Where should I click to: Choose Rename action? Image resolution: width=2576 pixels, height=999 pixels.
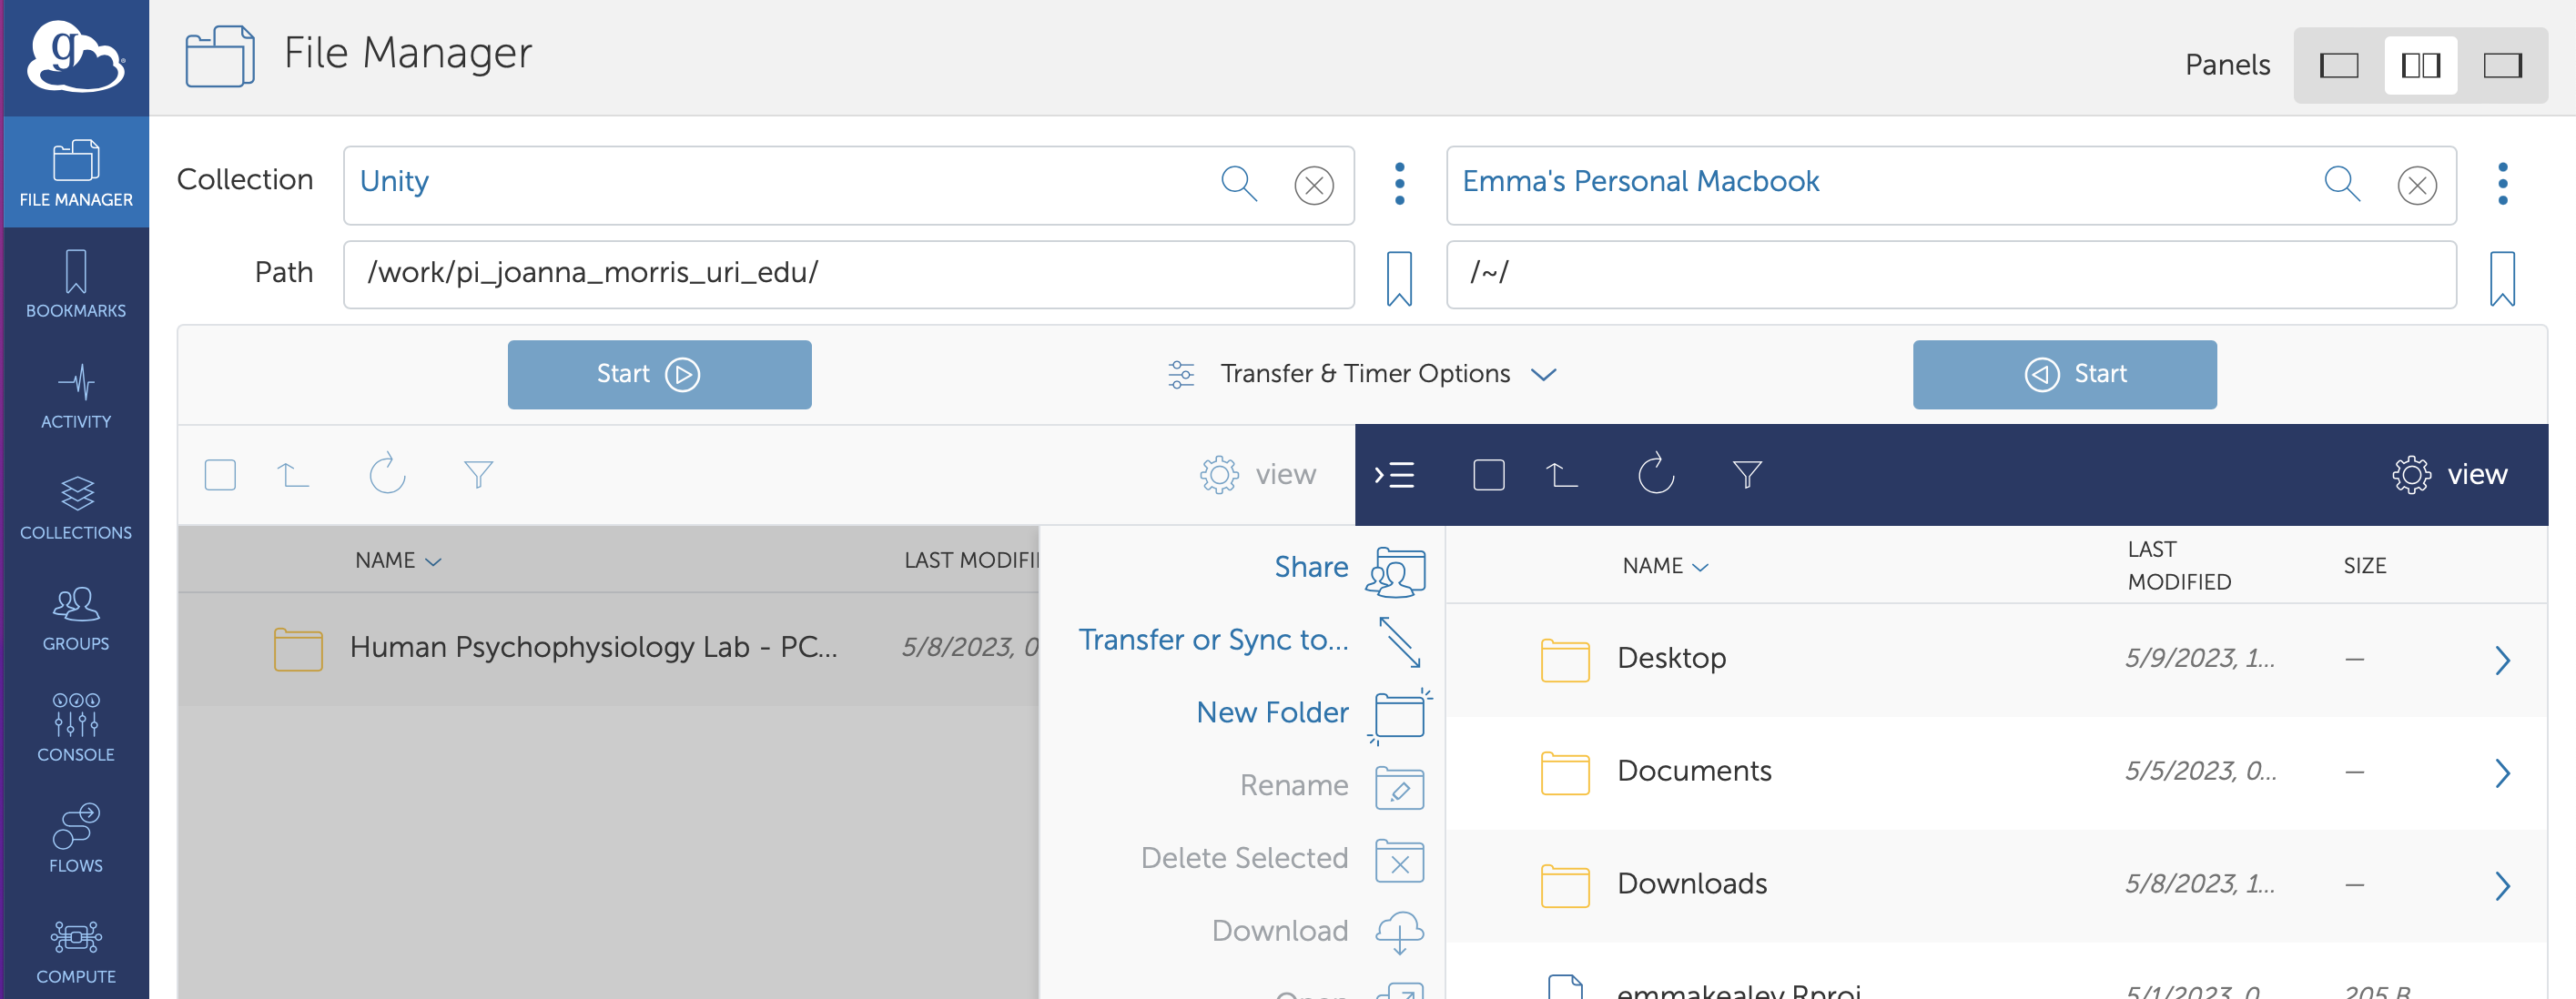coord(1332,787)
